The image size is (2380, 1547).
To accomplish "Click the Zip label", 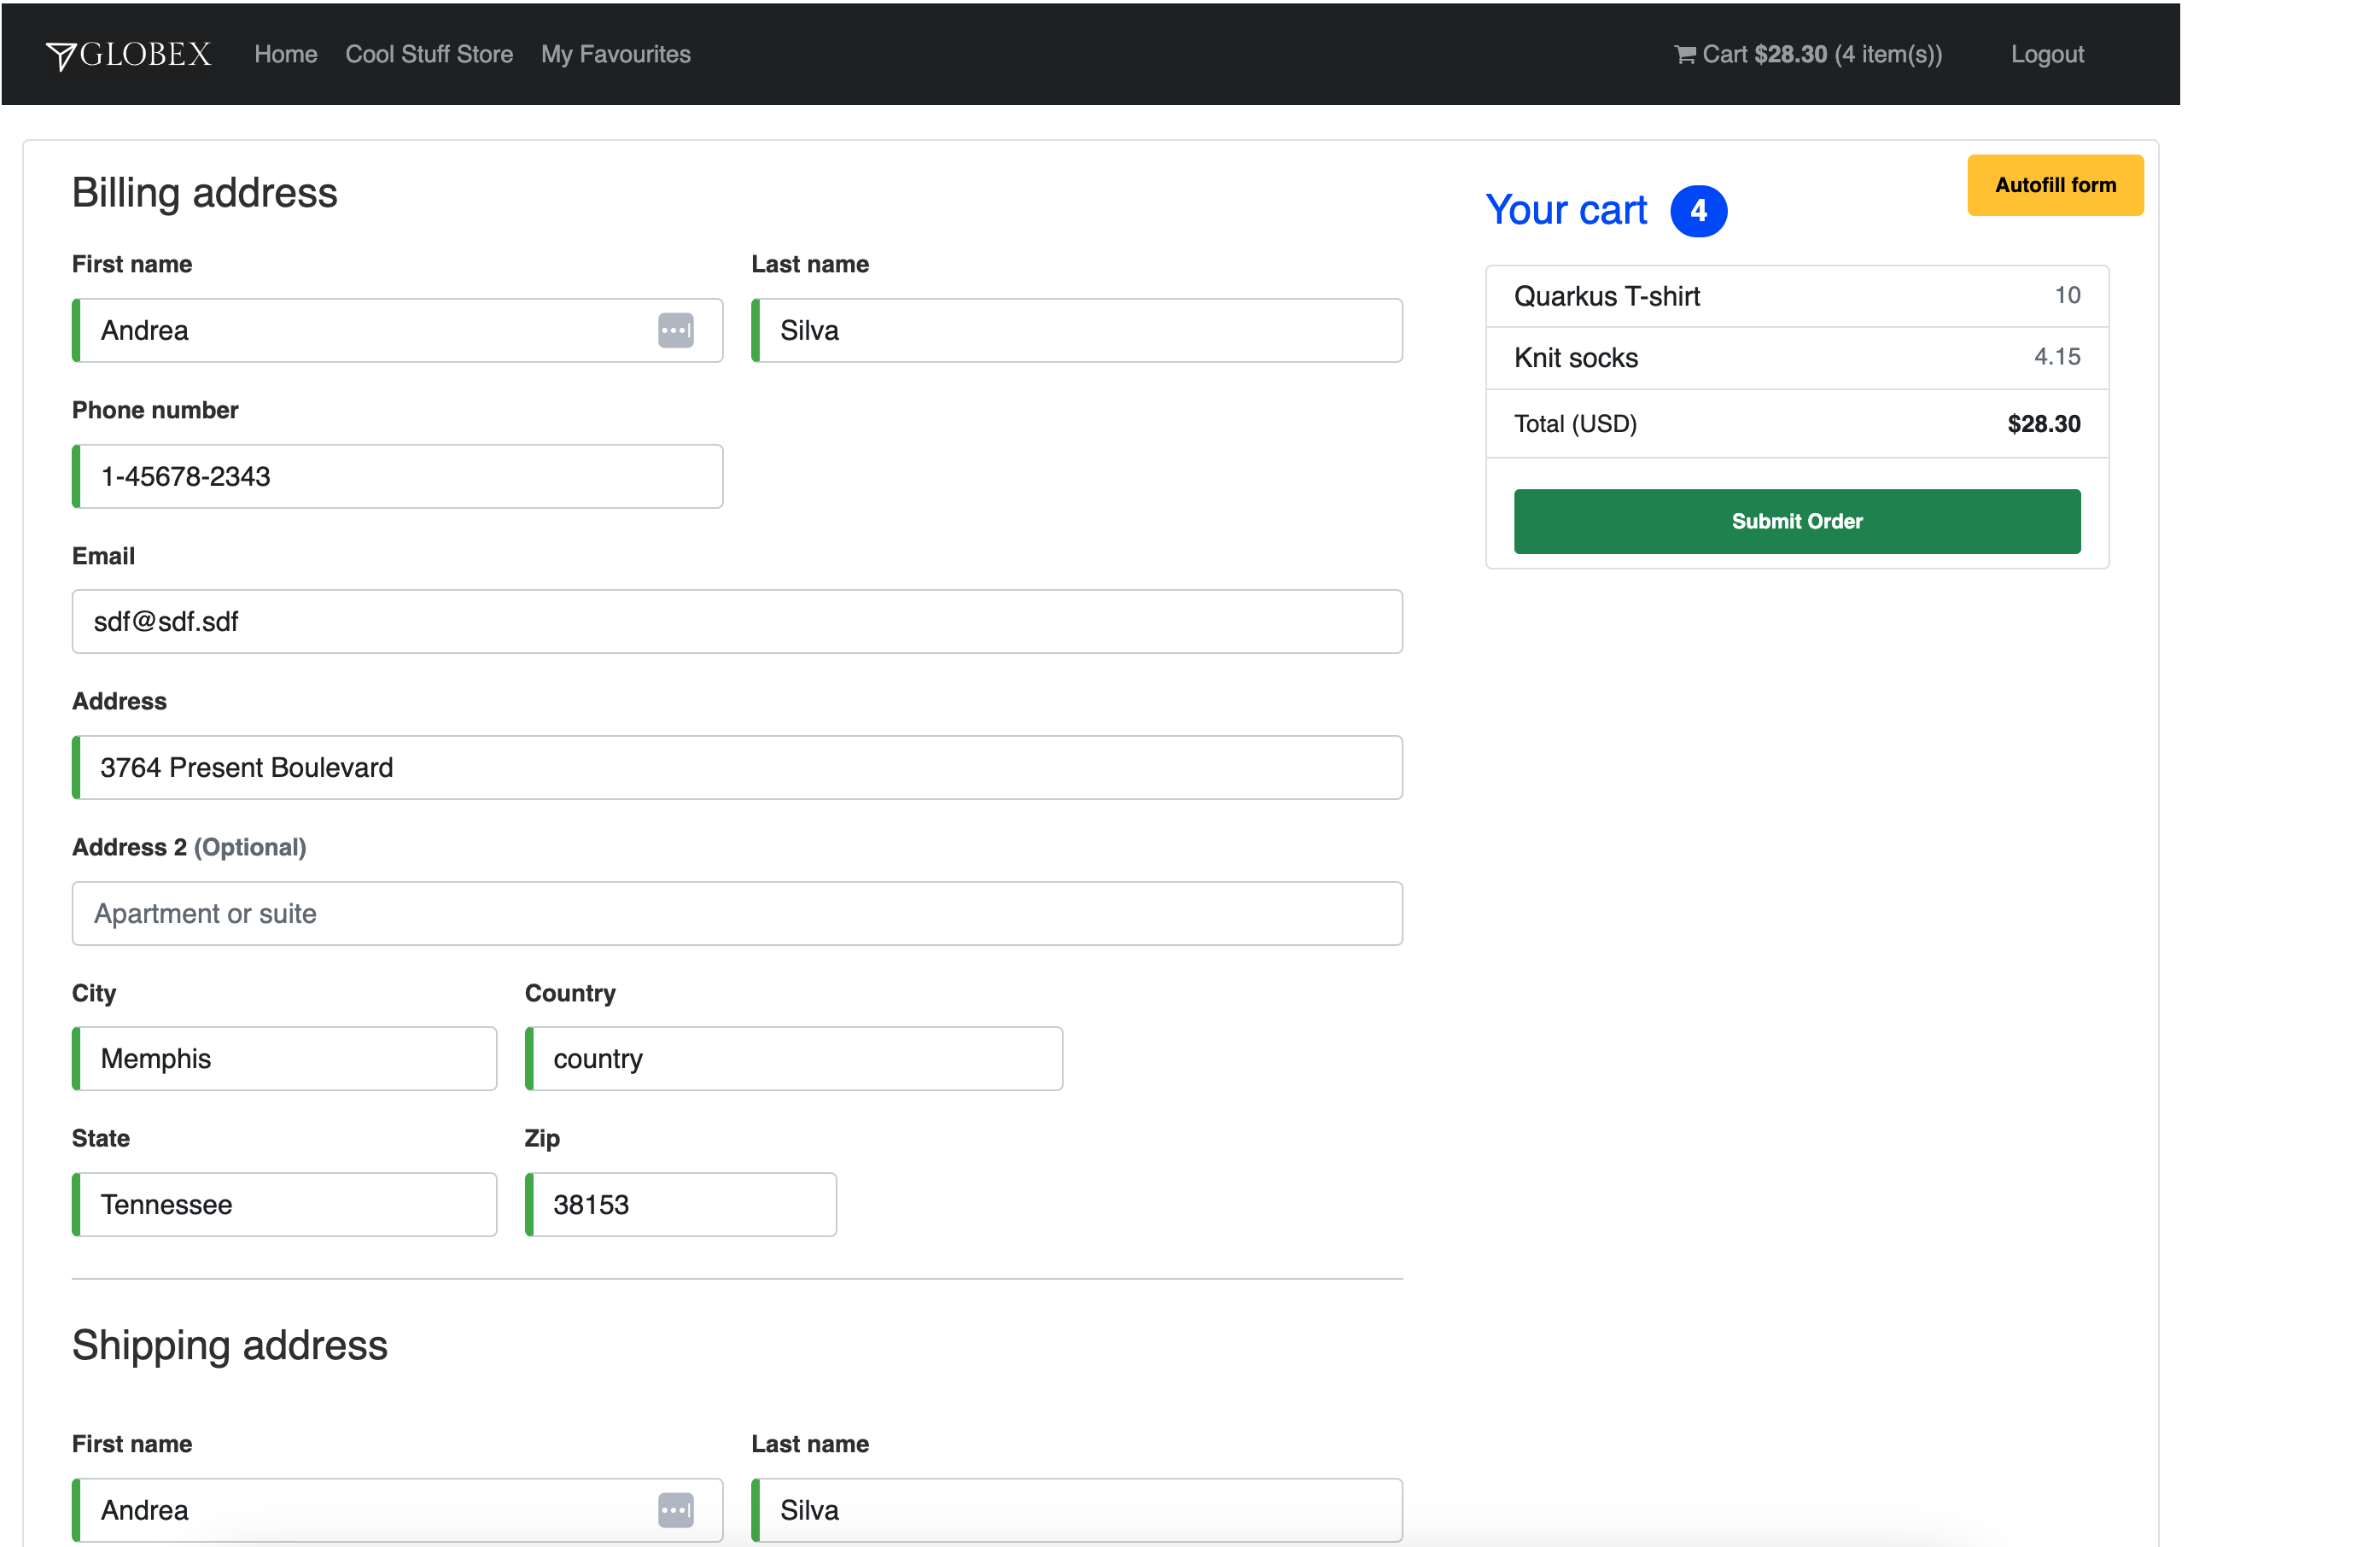I will pos(542,1139).
